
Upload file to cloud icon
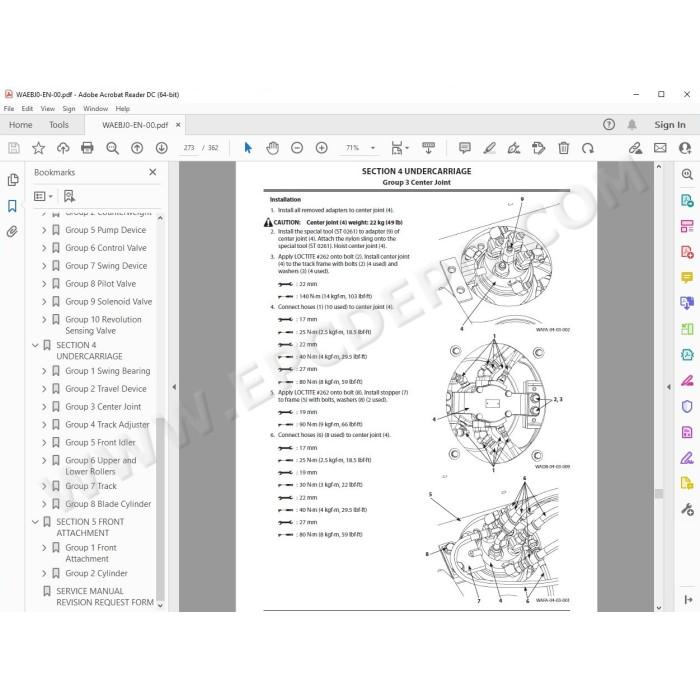(x=63, y=148)
